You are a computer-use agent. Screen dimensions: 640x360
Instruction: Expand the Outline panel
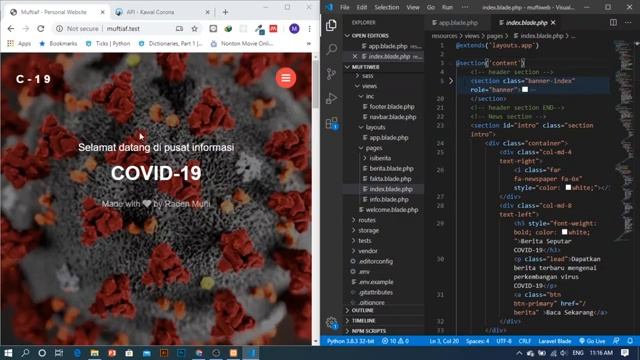click(x=347, y=311)
